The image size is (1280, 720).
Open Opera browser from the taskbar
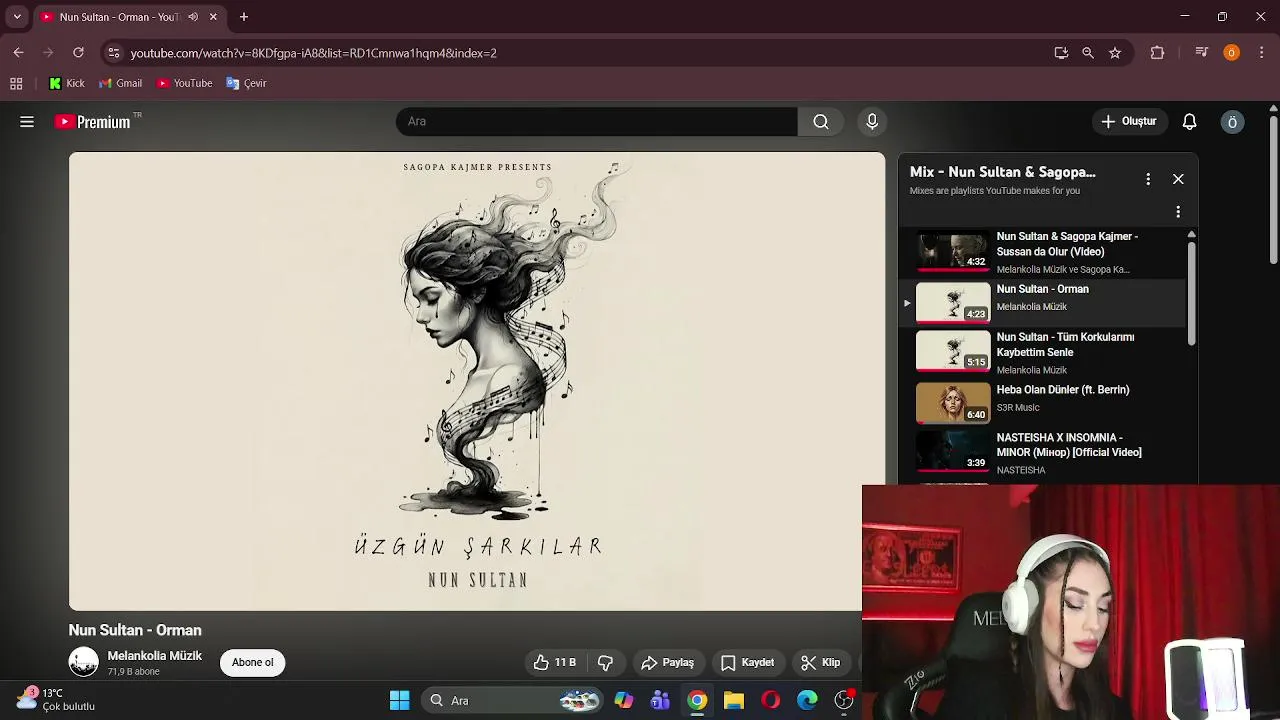pyautogui.click(x=771, y=701)
